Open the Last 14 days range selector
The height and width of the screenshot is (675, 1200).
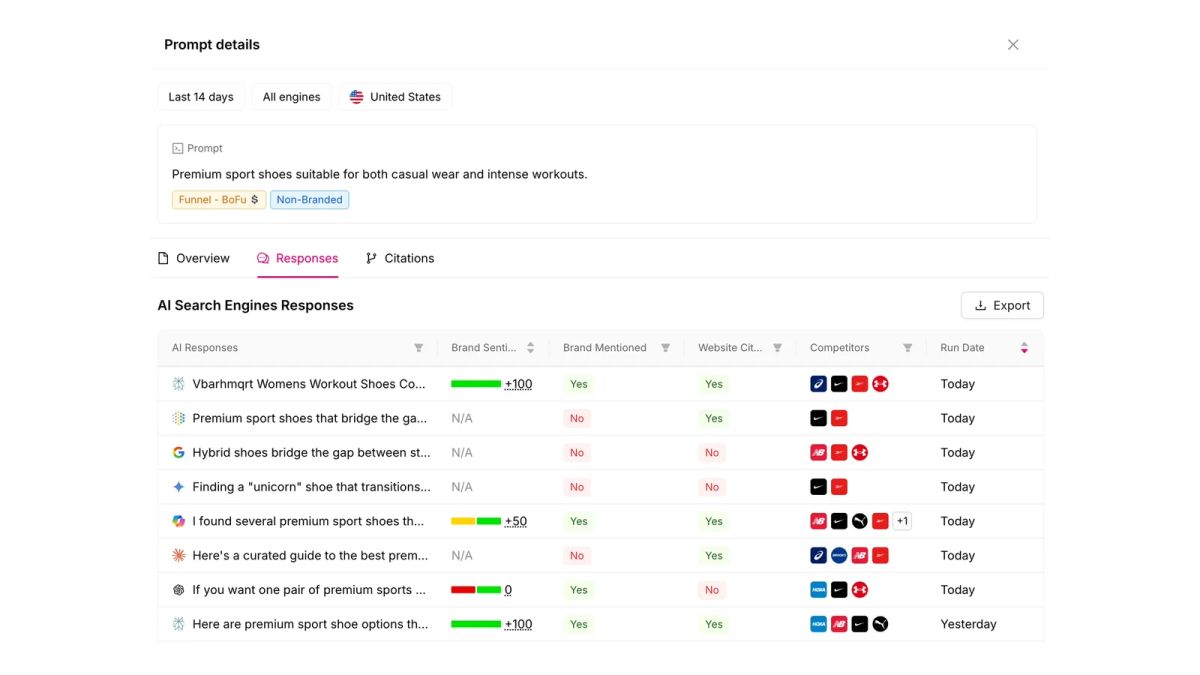[x=201, y=97]
